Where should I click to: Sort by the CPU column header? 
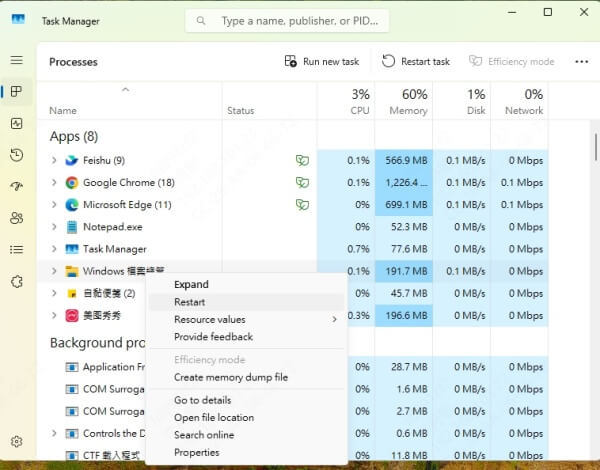(x=346, y=101)
